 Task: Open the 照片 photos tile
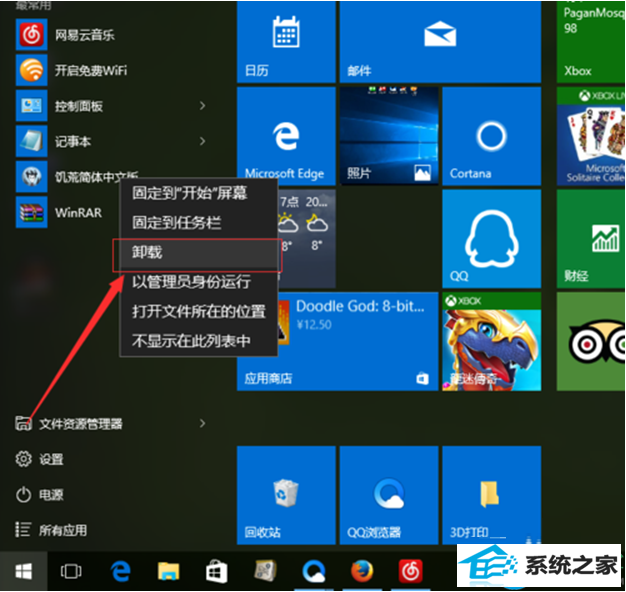389,136
